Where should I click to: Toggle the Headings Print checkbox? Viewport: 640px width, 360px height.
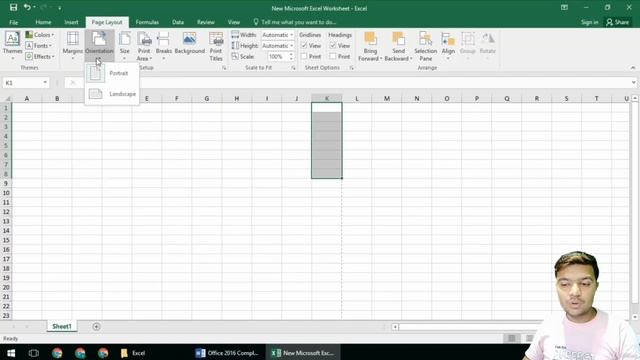[333, 56]
